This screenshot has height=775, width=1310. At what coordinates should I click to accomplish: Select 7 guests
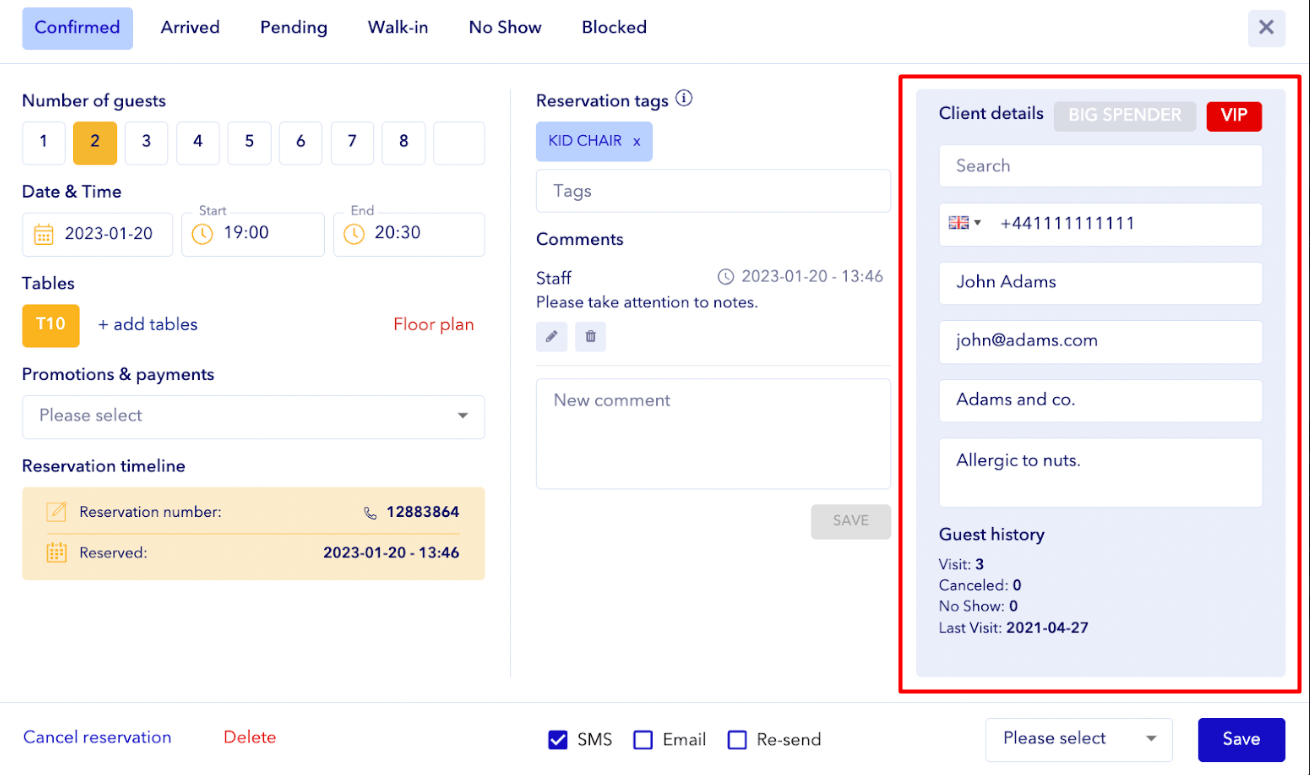click(x=352, y=143)
